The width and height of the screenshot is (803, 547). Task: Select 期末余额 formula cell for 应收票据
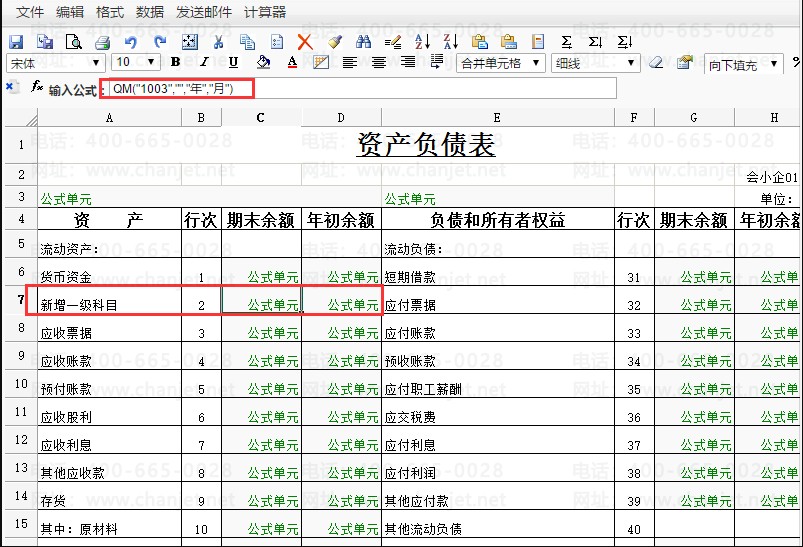262,328
